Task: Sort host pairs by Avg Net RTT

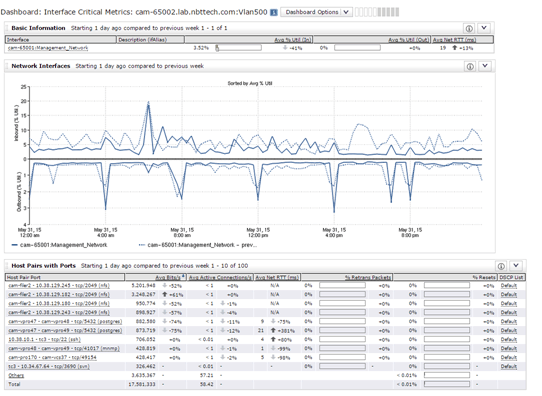Action: pyautogui.click(x=277, y=277)
